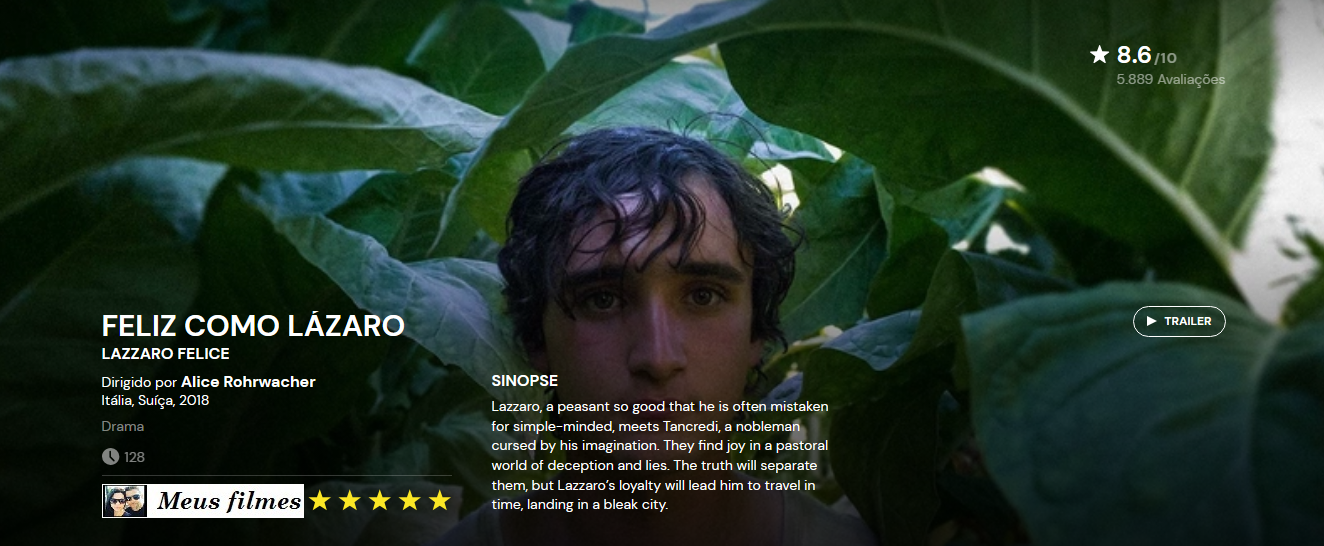Select the third yellow star

pos(379,501)
